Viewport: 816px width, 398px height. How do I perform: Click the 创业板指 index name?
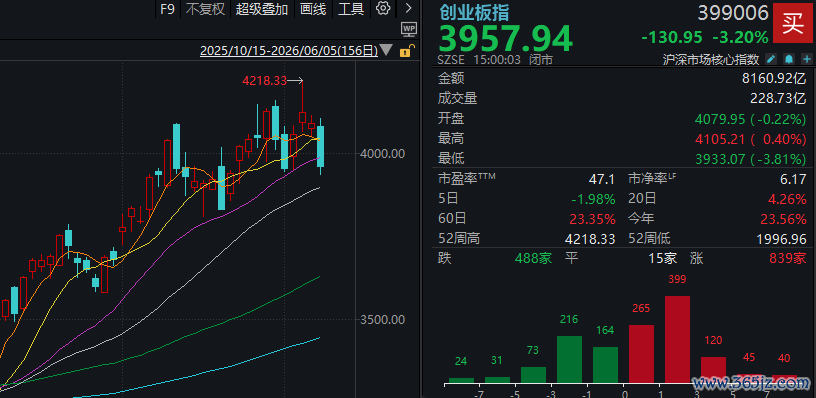[474, 11]
